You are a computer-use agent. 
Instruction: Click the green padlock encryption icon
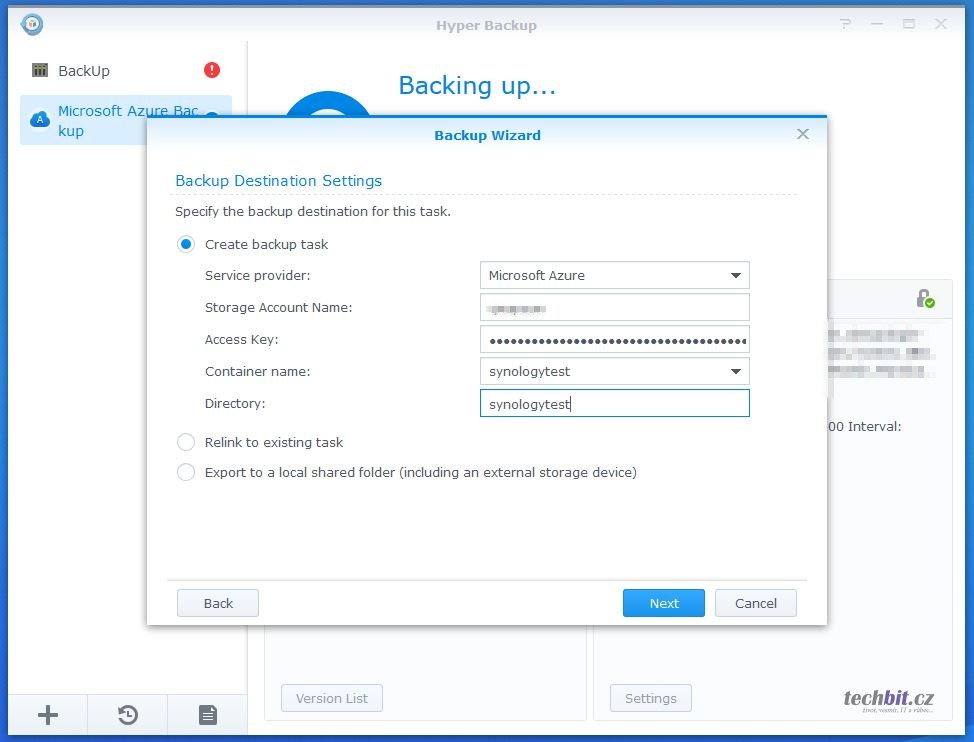coord(925,298)
